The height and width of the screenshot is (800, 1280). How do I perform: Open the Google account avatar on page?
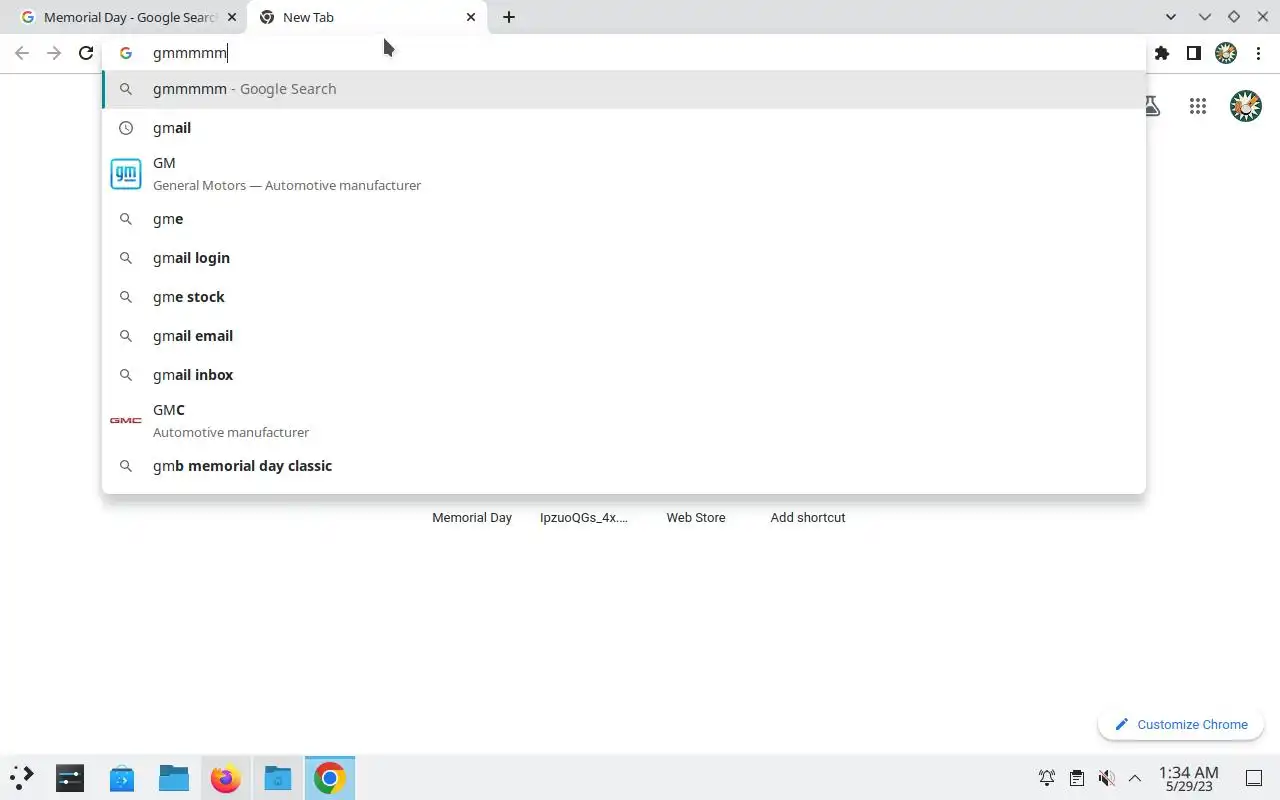(1245, 106)
